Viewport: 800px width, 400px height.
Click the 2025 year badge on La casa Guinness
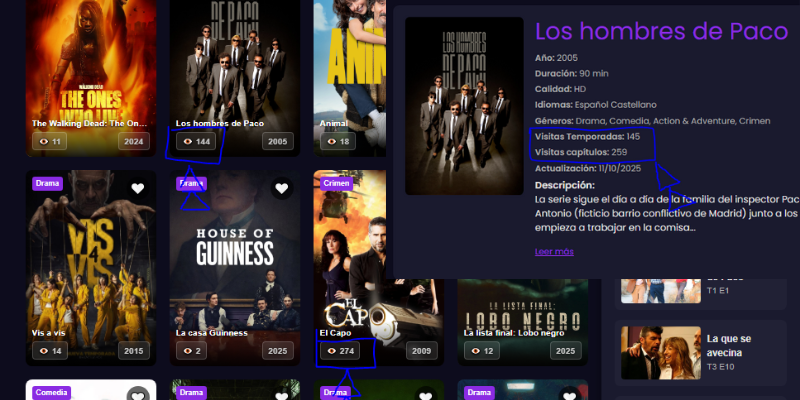coord(278,351)
